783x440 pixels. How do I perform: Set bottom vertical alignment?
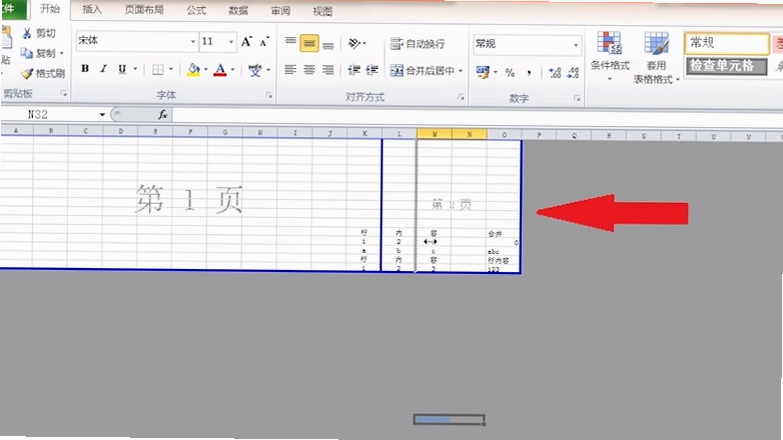coord(328,45)
